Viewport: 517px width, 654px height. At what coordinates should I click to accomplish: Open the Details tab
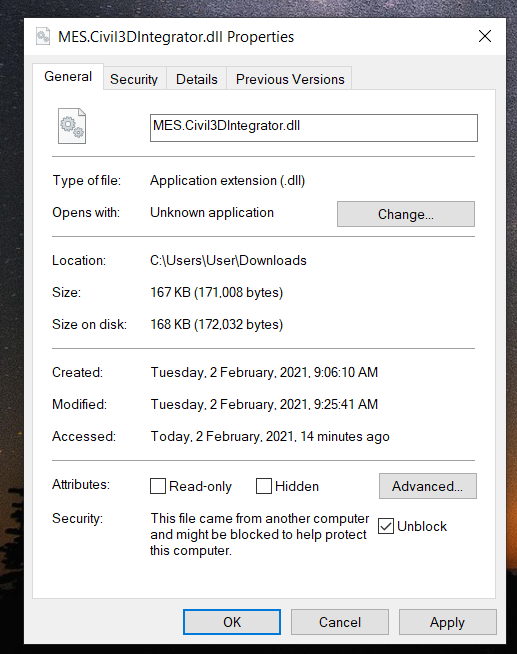(197, 79)
